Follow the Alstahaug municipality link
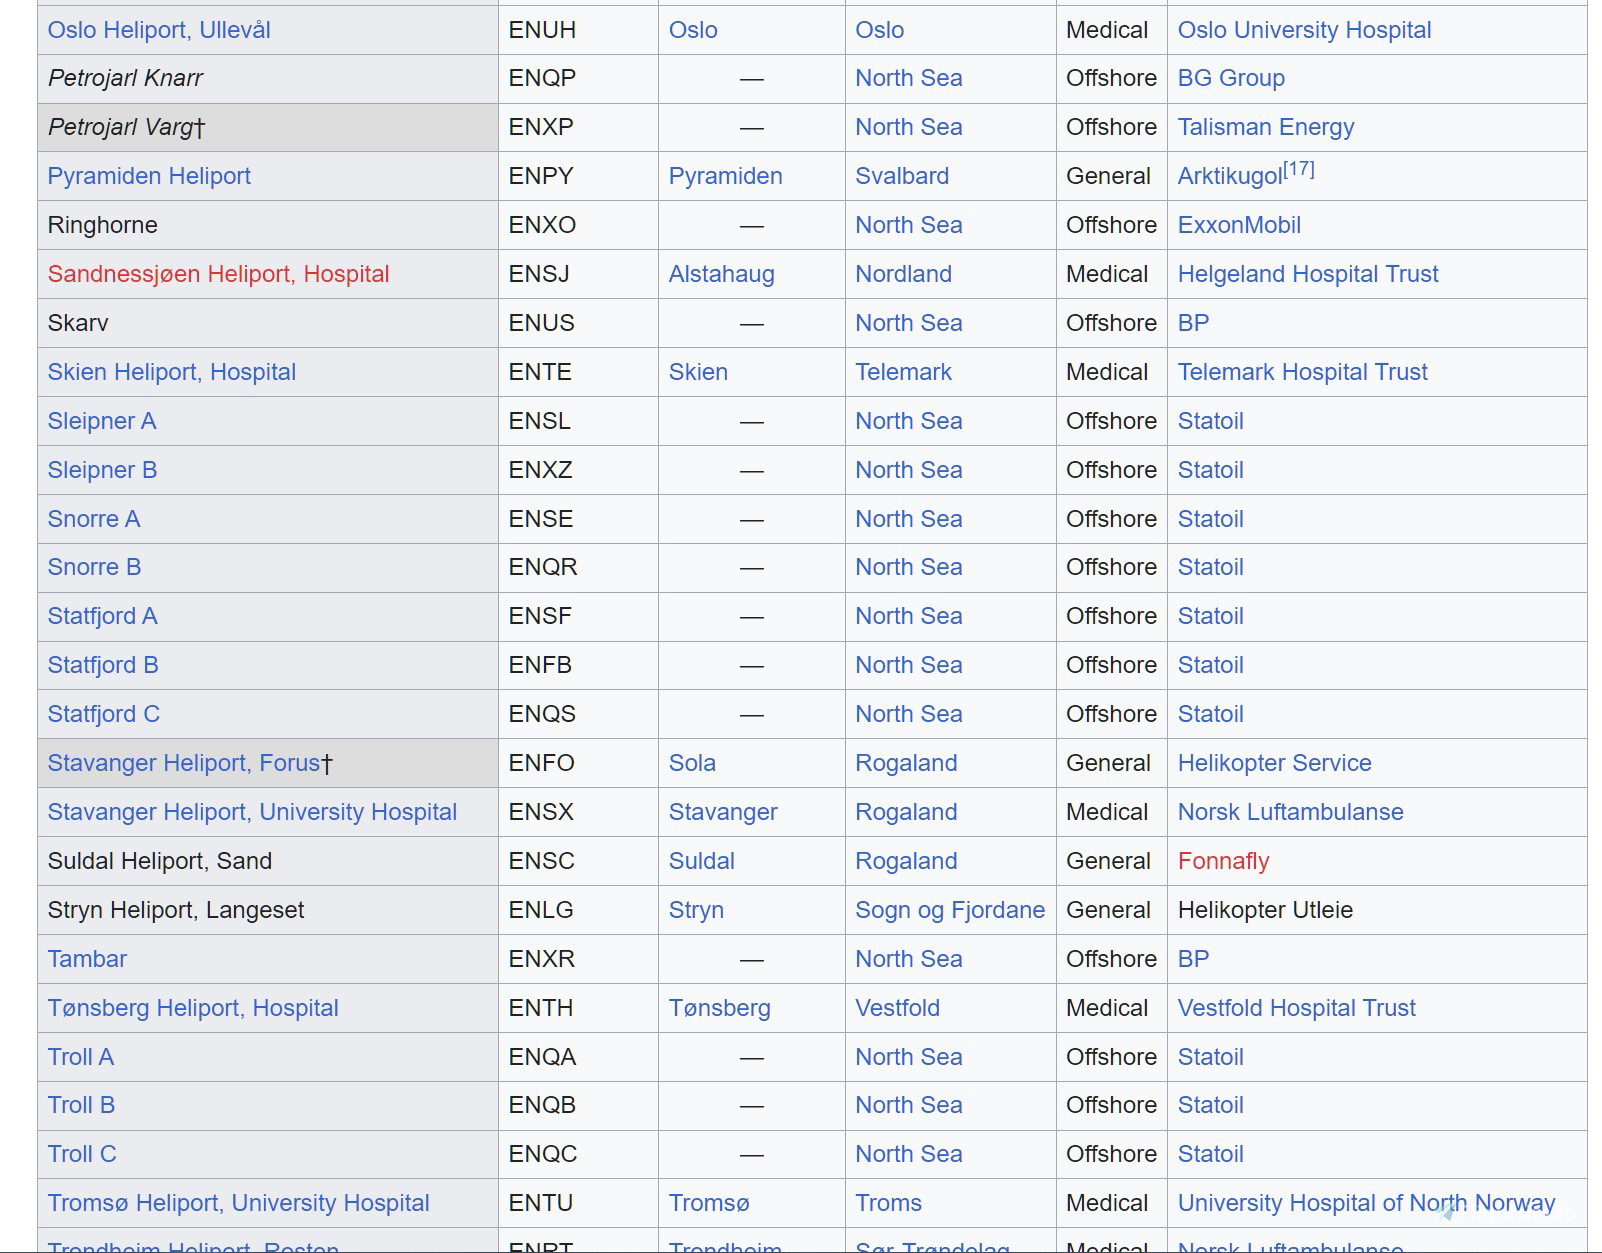The image size is (1602, 1253). click(x=721, y=274)
